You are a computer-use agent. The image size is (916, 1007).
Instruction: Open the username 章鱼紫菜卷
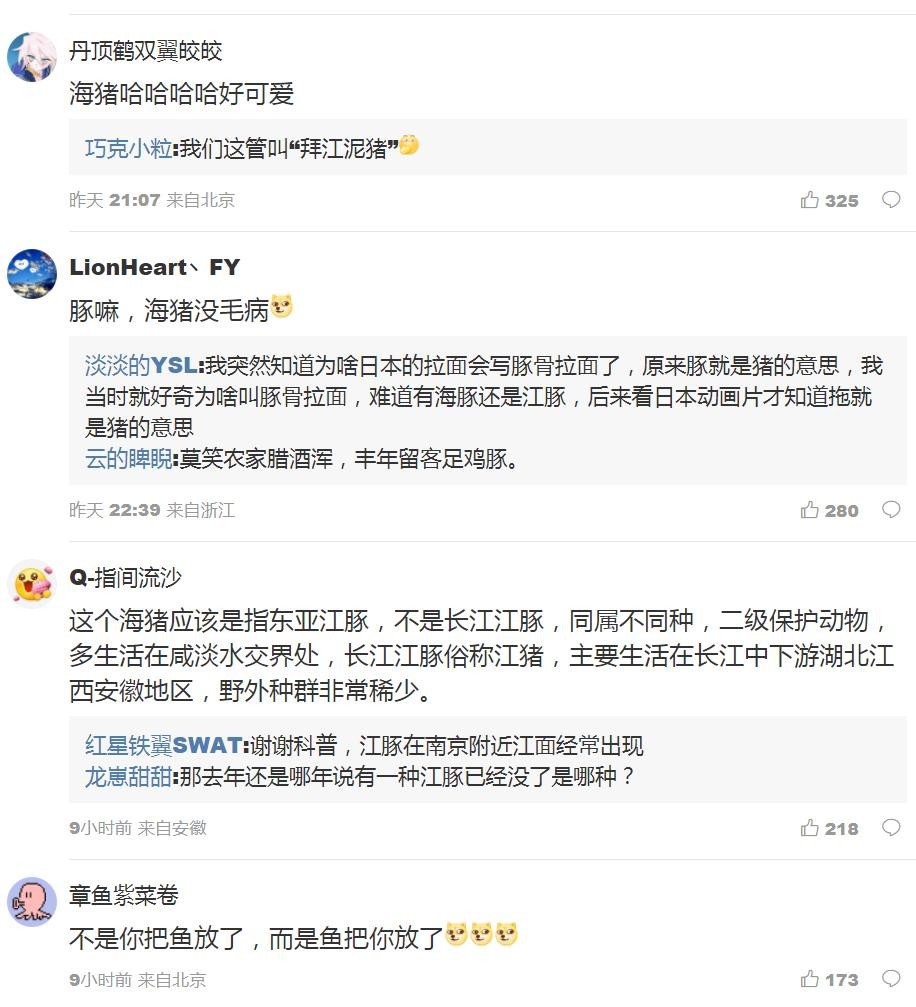tap(124, 895)
